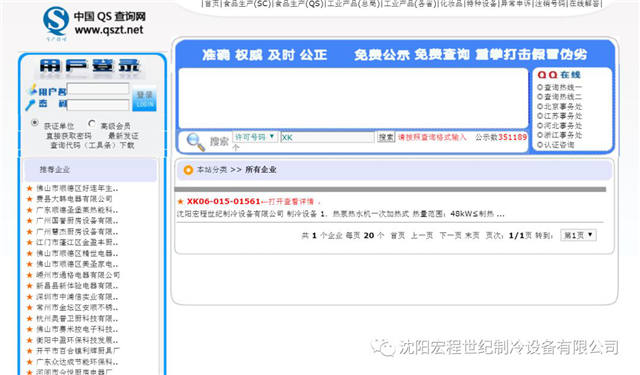
Task: Click the 查询代码（工具条）下载 link
Action: coord(92,145)
